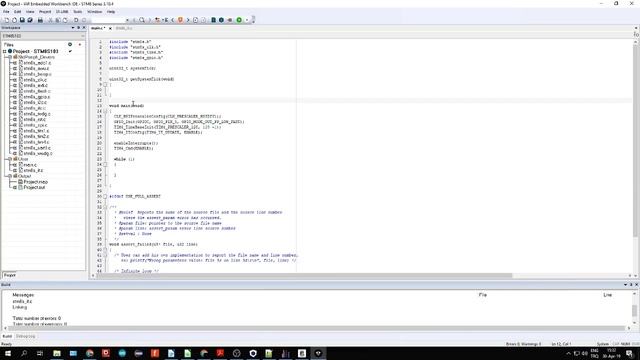Collapse the Output group in workspace

pos(10,176)
